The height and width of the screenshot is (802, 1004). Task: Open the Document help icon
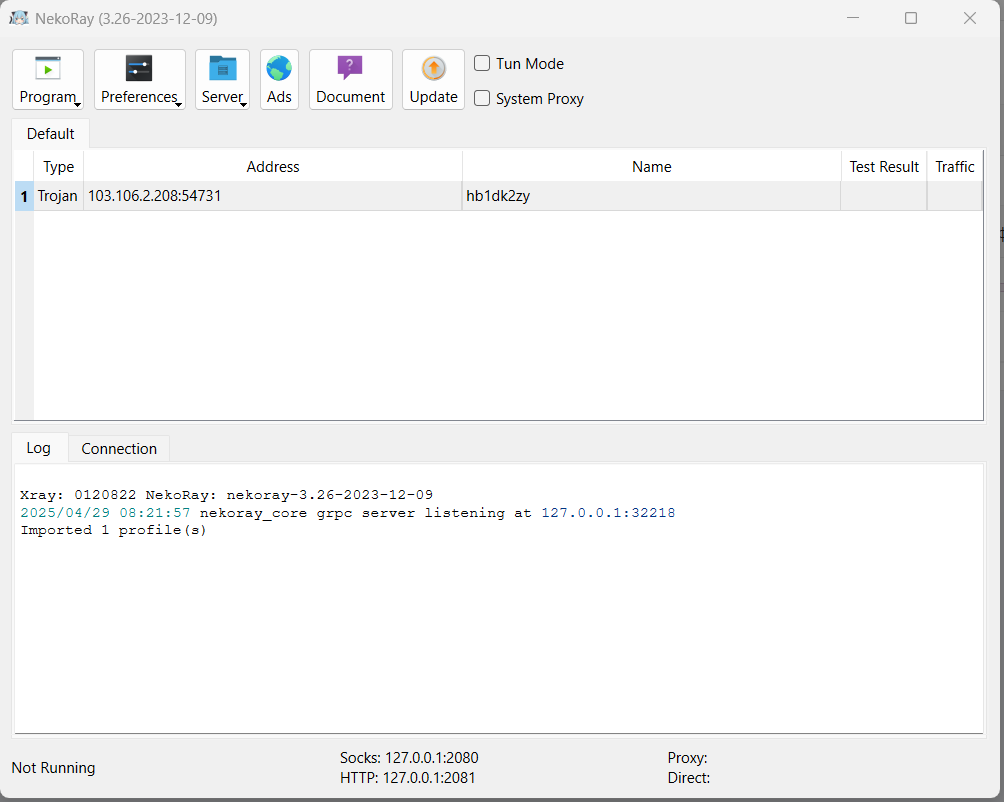click(350, 67)
